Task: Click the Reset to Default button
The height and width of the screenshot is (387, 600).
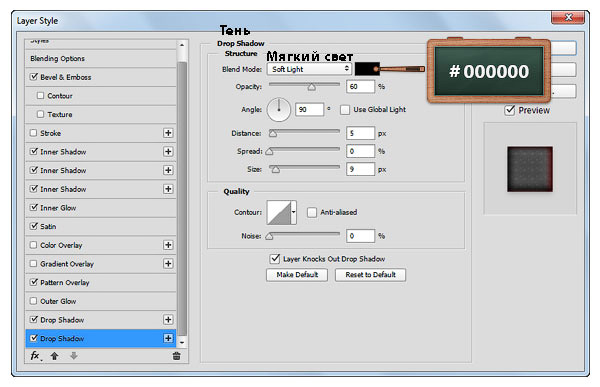Action: pos(370,275)
